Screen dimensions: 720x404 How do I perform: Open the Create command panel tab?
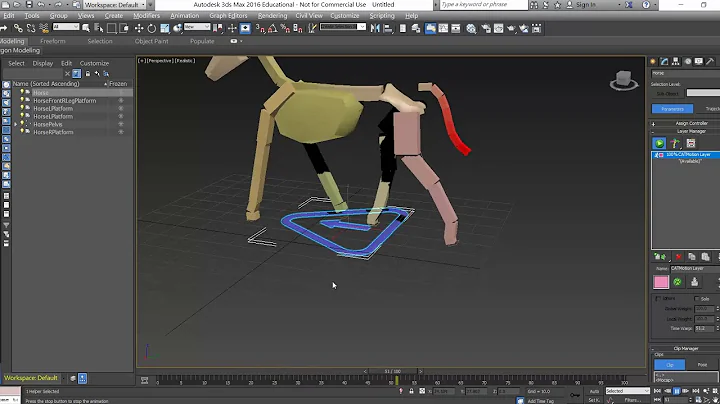pyautogui.click(x=653, y=61)
